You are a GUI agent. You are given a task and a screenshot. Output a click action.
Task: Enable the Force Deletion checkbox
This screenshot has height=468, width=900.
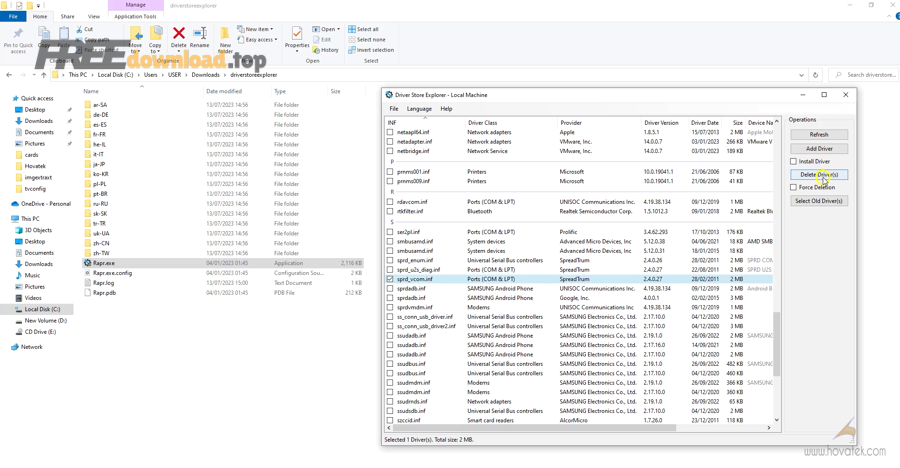pos(793,187)
